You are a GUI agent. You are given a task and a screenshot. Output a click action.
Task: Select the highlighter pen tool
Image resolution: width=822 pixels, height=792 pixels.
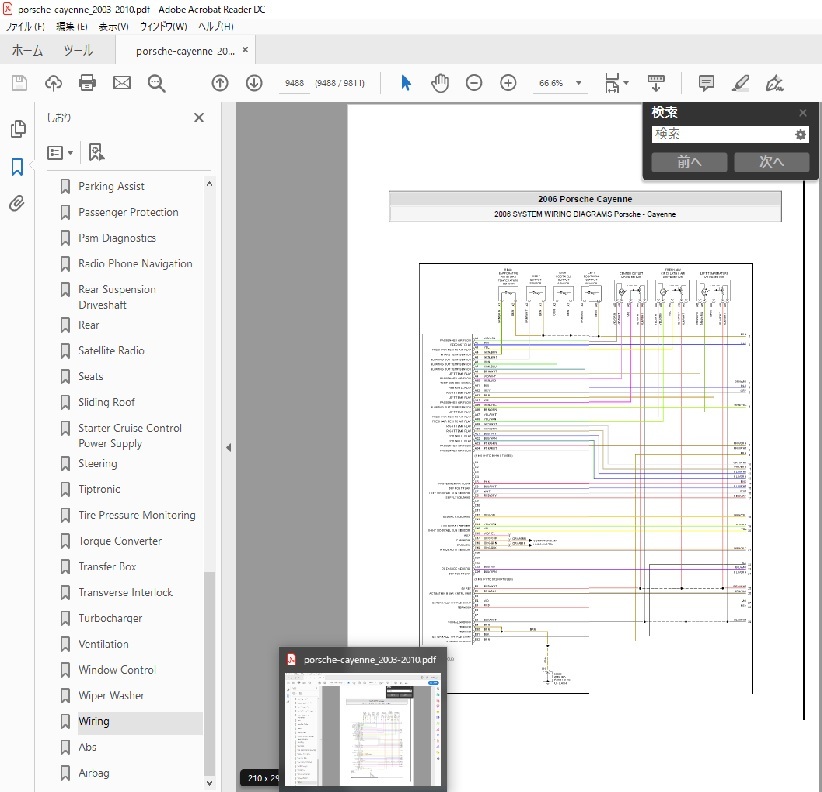(x=740, y=83)
